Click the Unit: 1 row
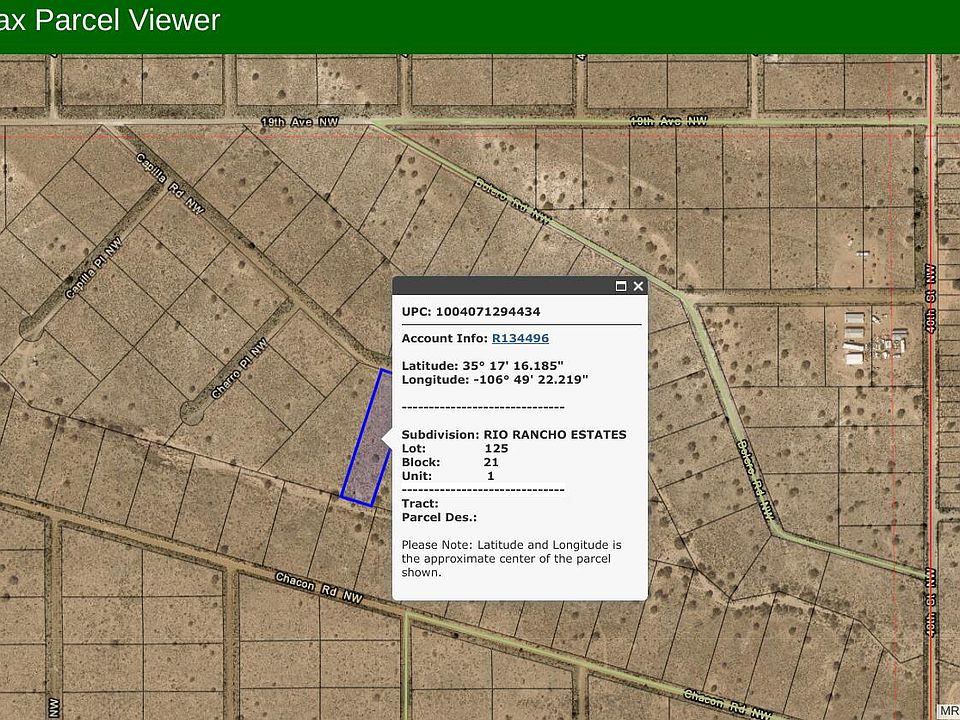This screenshot has height=720, width=960. 448,476
